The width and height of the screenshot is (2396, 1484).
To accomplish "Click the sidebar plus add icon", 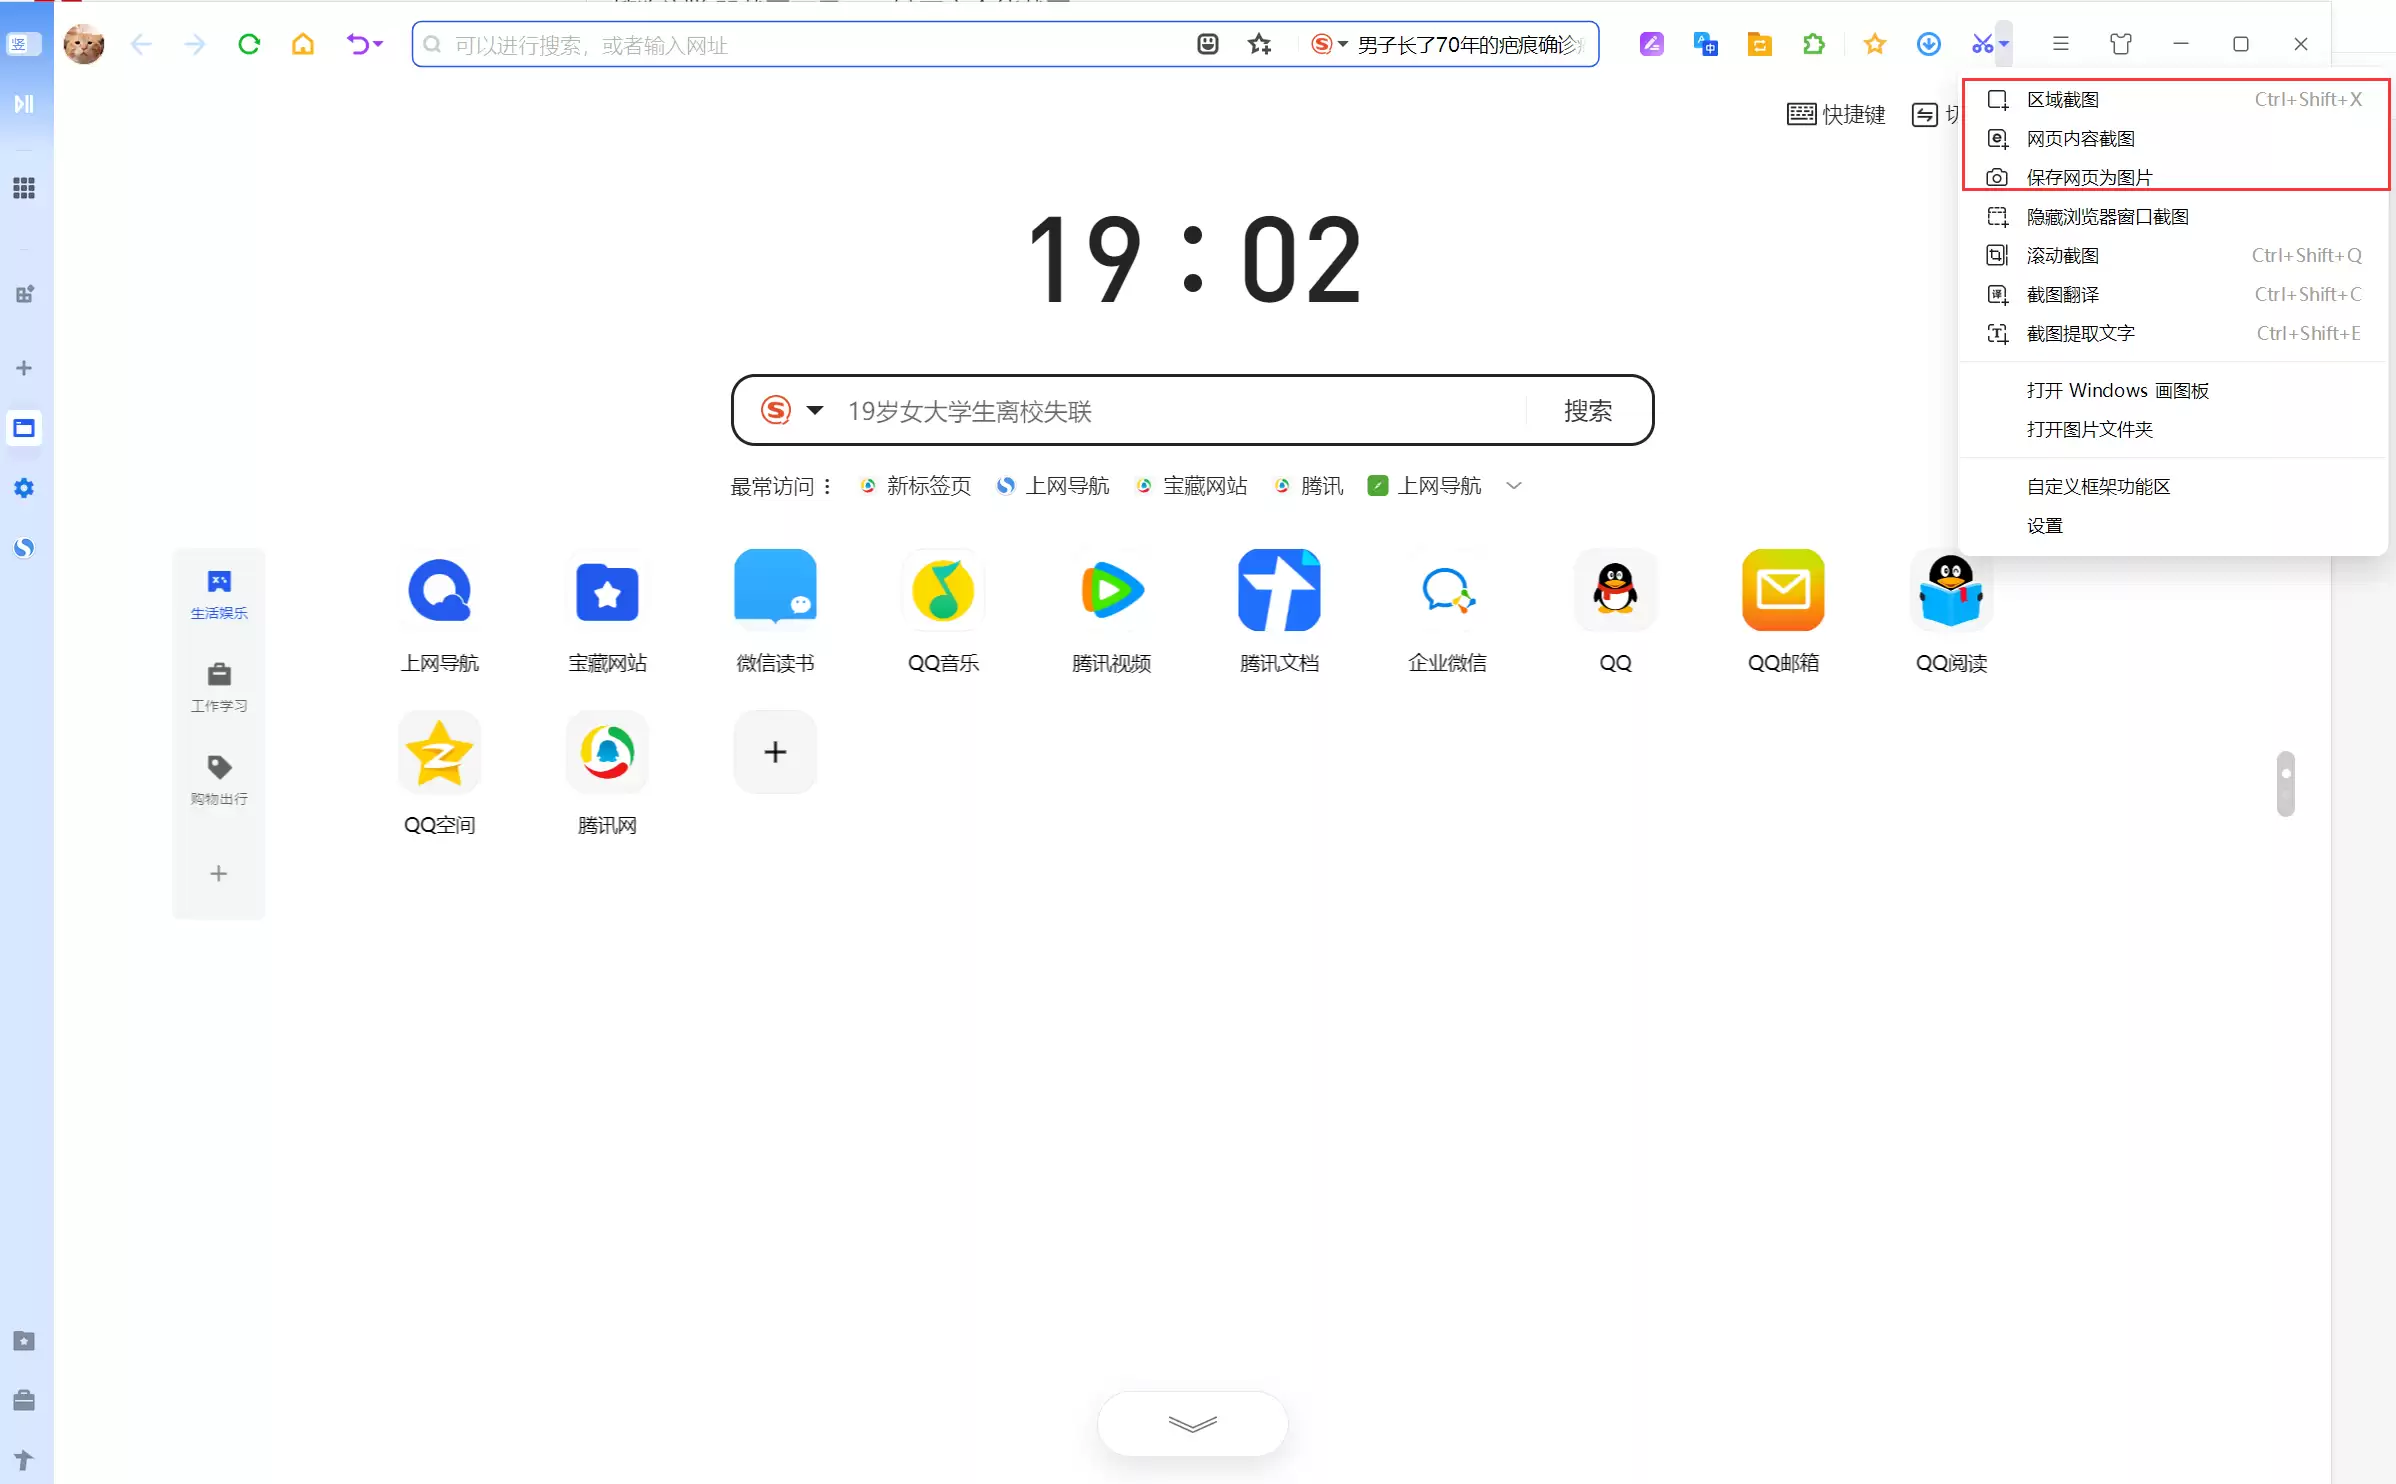I will (24, 368).
